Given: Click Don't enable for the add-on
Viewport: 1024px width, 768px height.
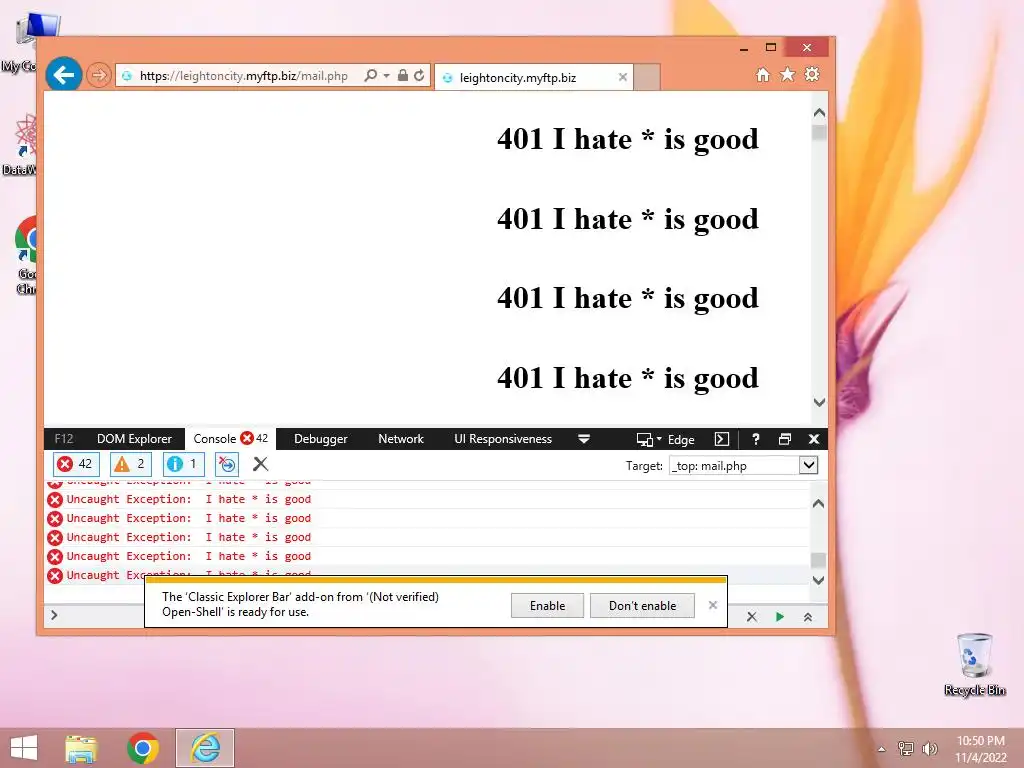Looking at the screenshot, I should [x=643, y=605].
